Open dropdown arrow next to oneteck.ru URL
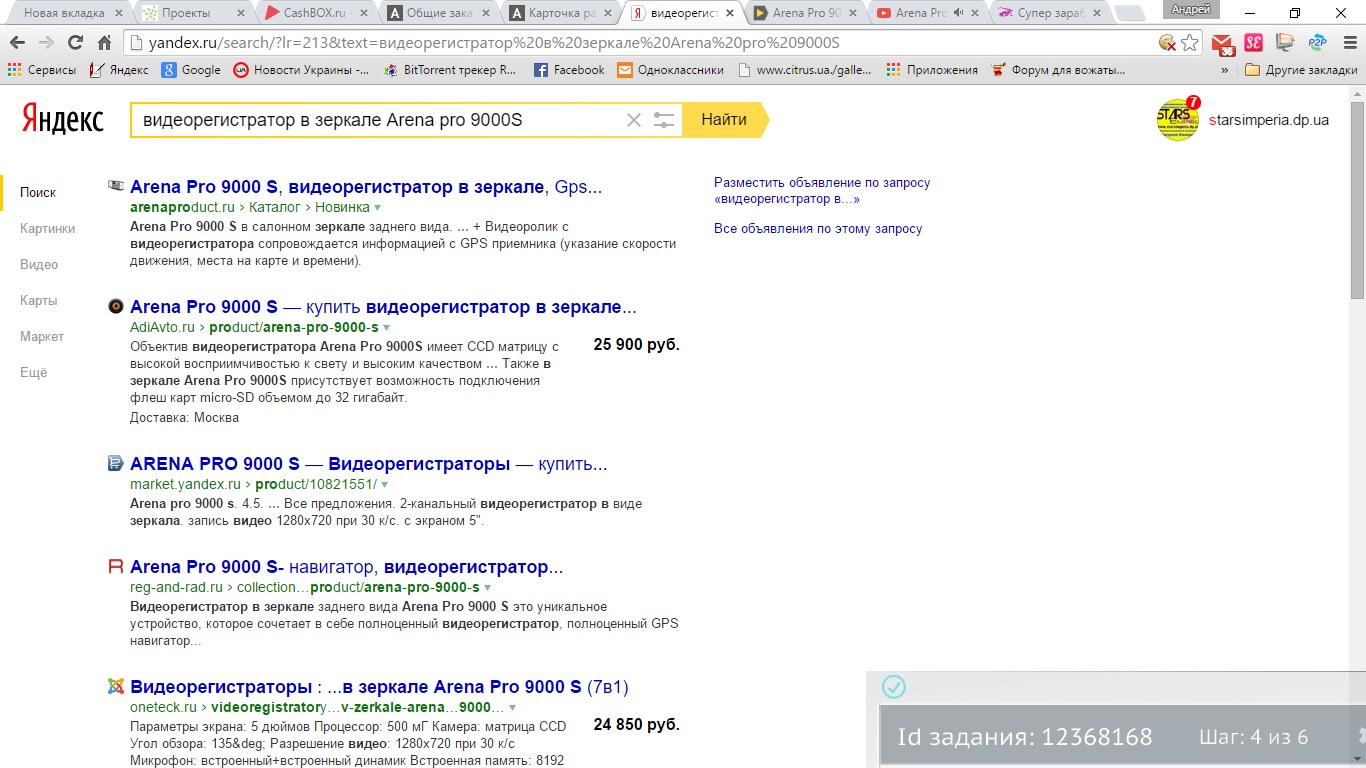 (x=513, y=708)
